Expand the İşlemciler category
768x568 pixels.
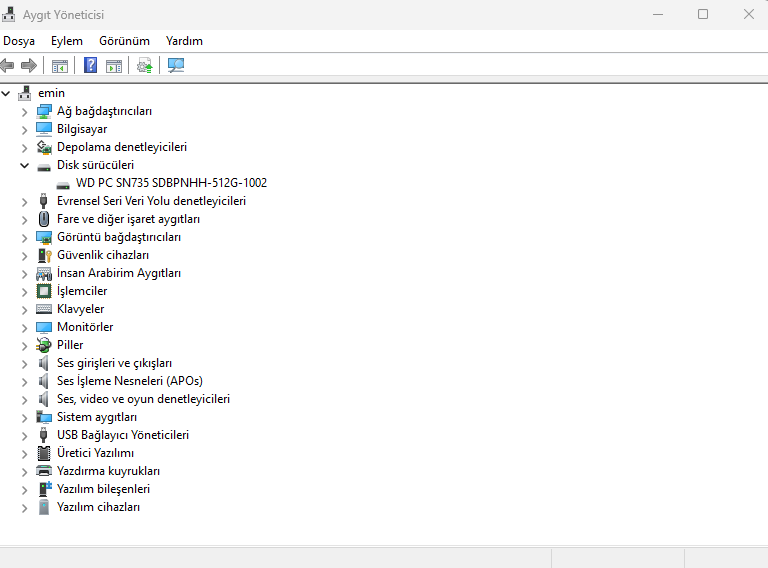pyautogui.click(x=24, y=292)
